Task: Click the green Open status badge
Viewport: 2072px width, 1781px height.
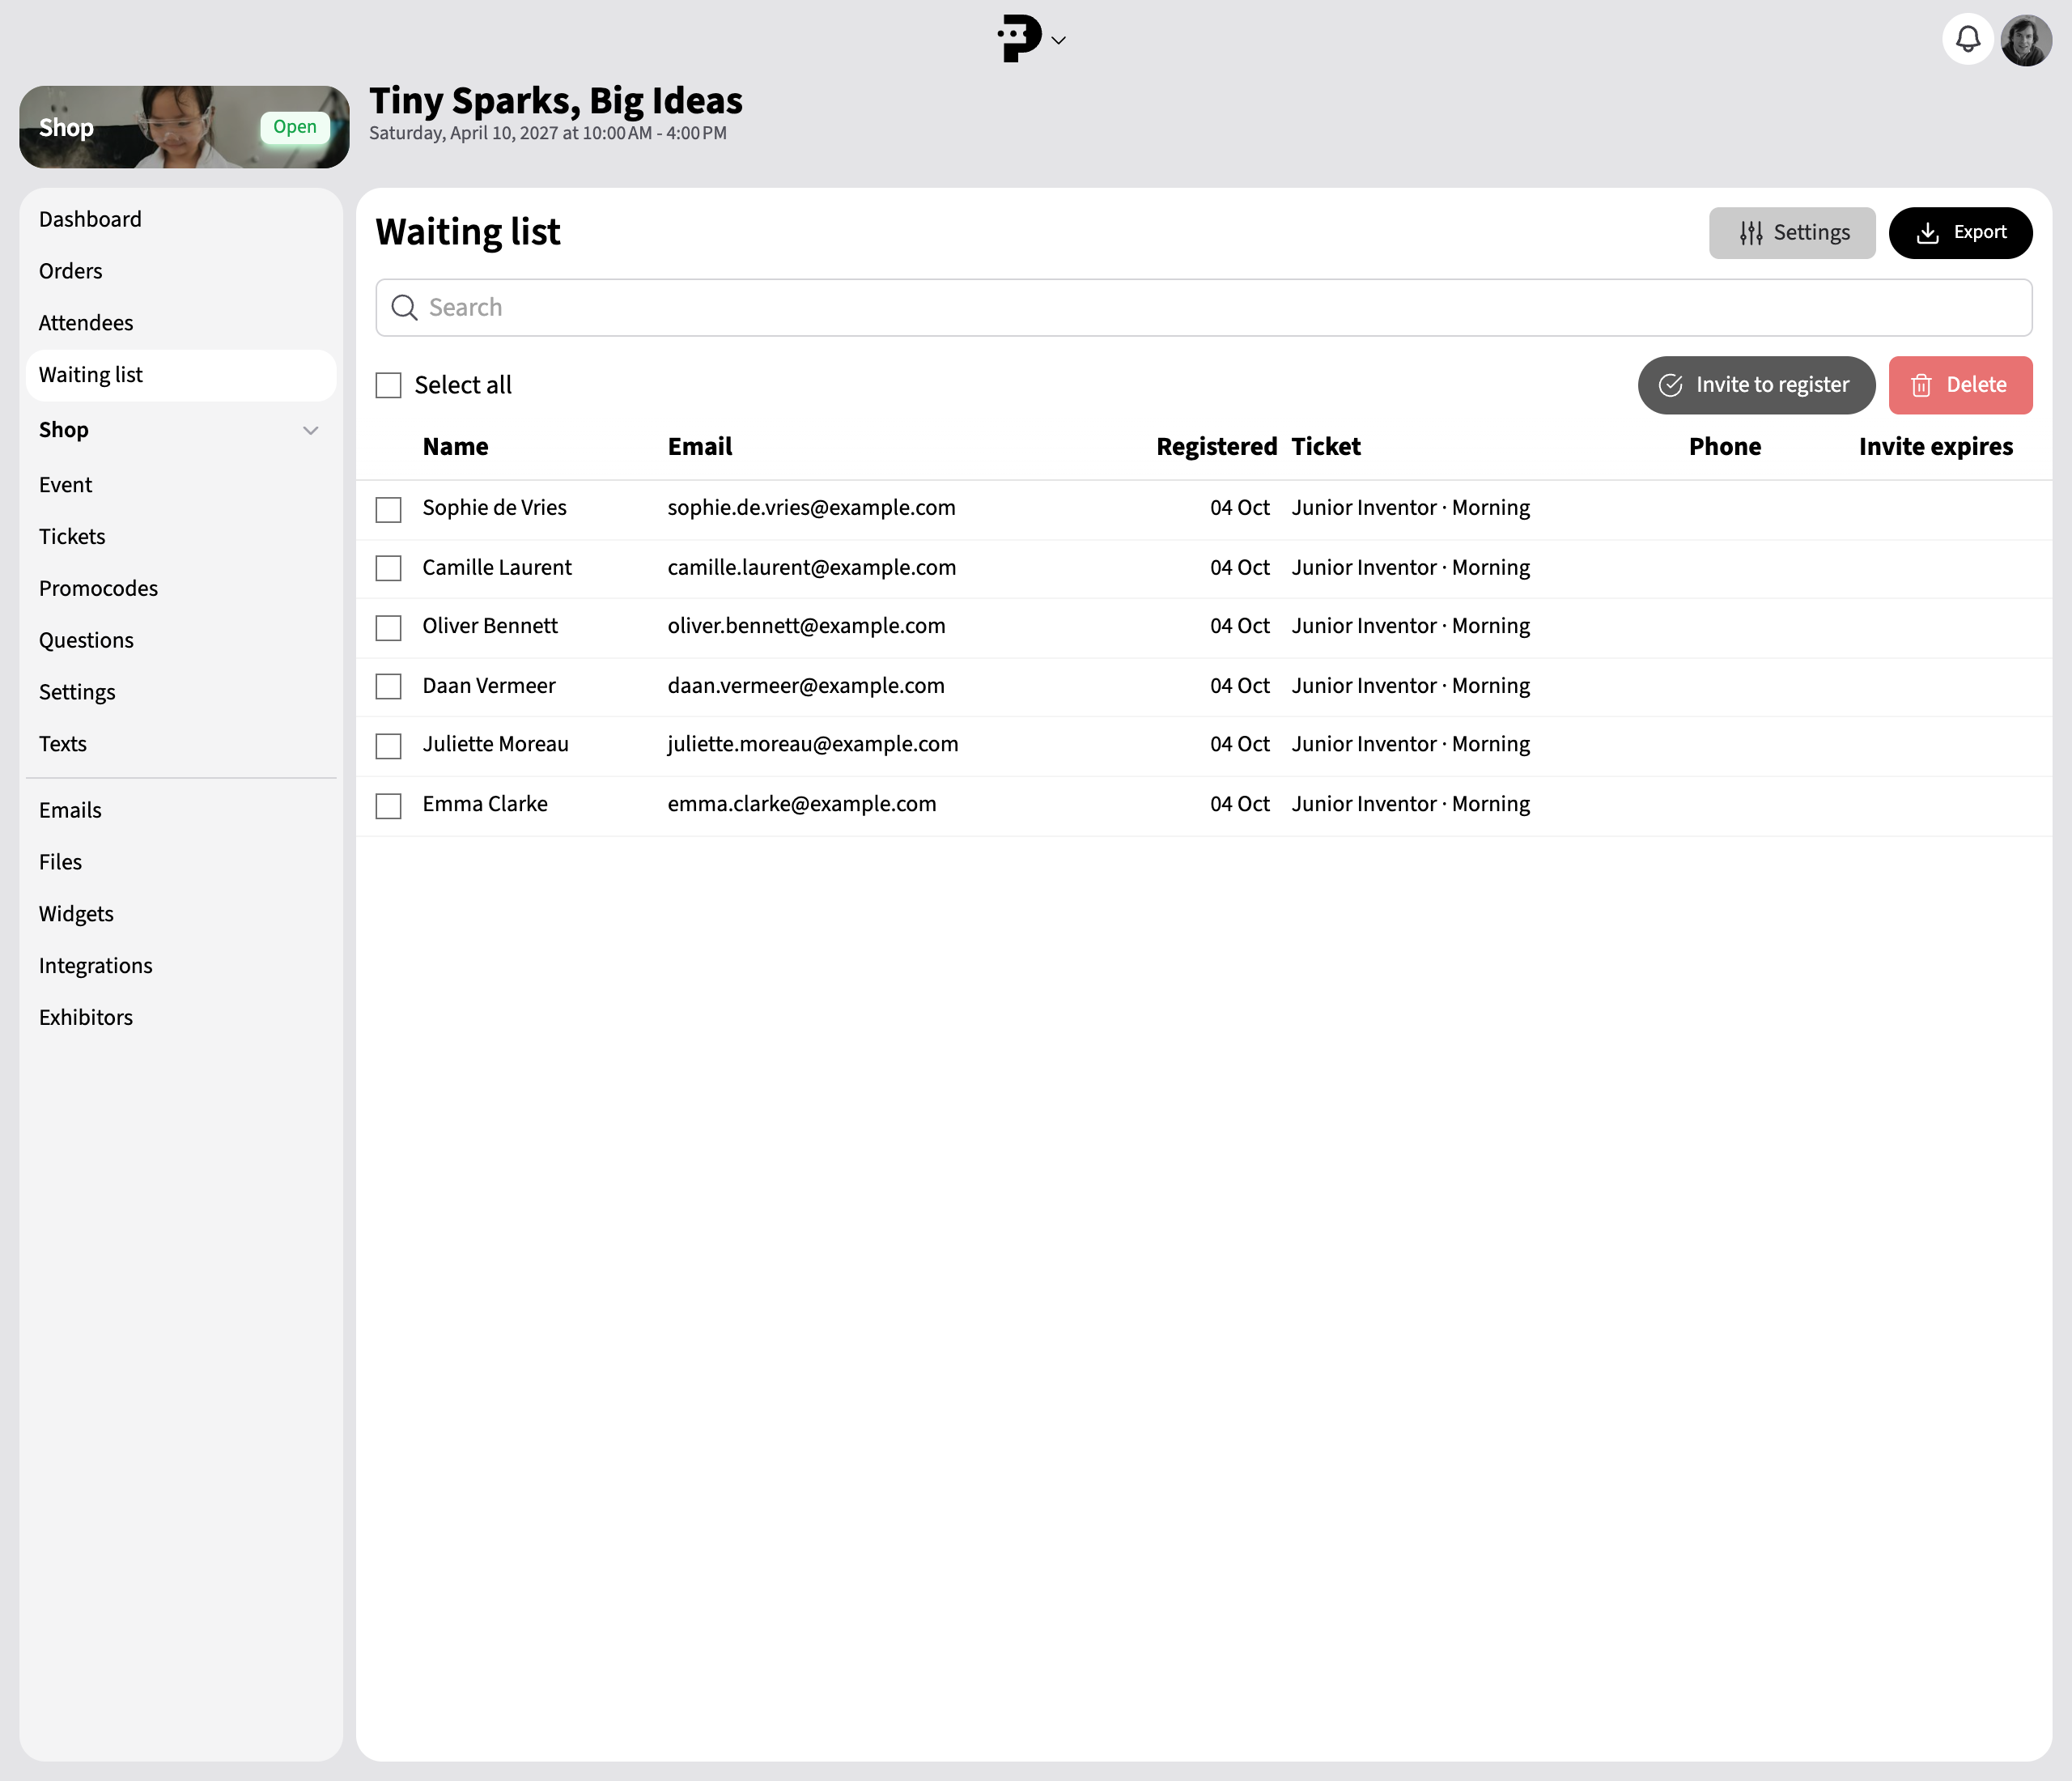Action: [x=295, y=127]
